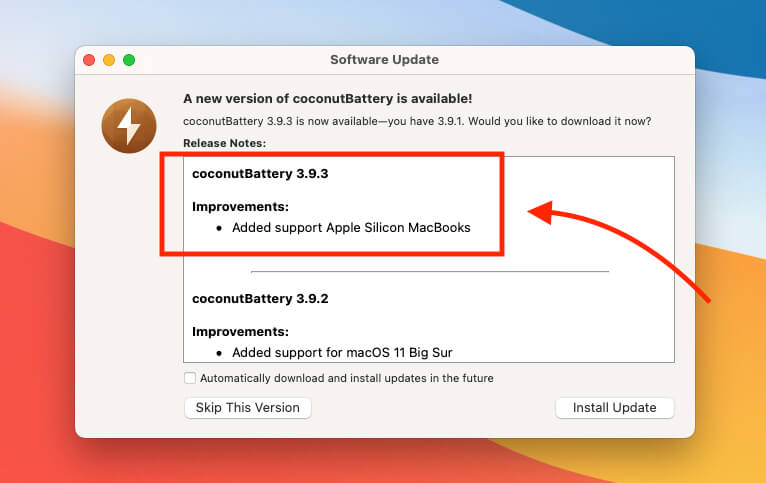This screenshot has width=766, height=483.
Task: Click the Release Notes label
Action: [225, 143]
